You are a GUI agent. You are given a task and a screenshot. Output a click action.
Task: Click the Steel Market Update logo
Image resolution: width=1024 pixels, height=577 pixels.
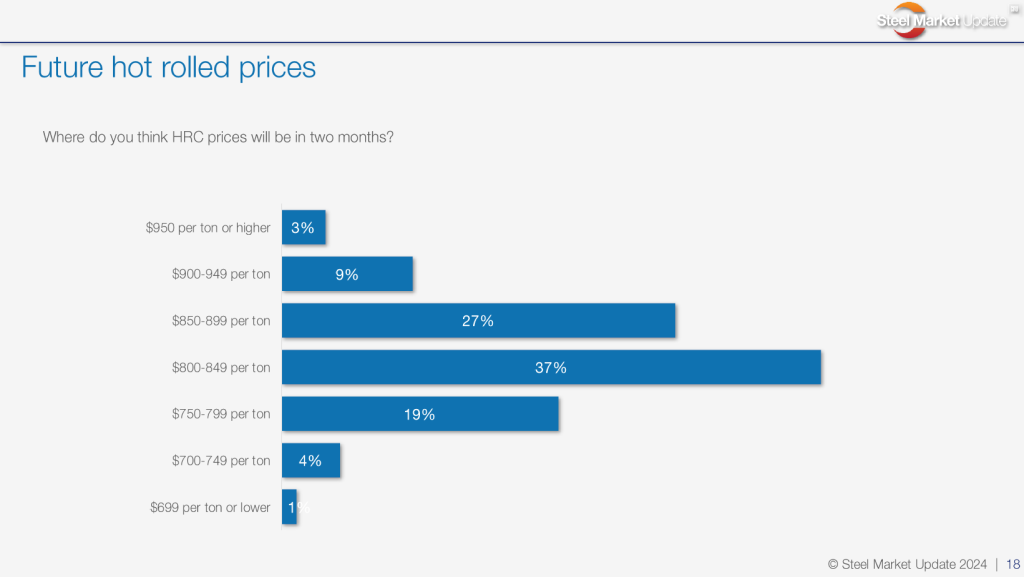(942, 21)
